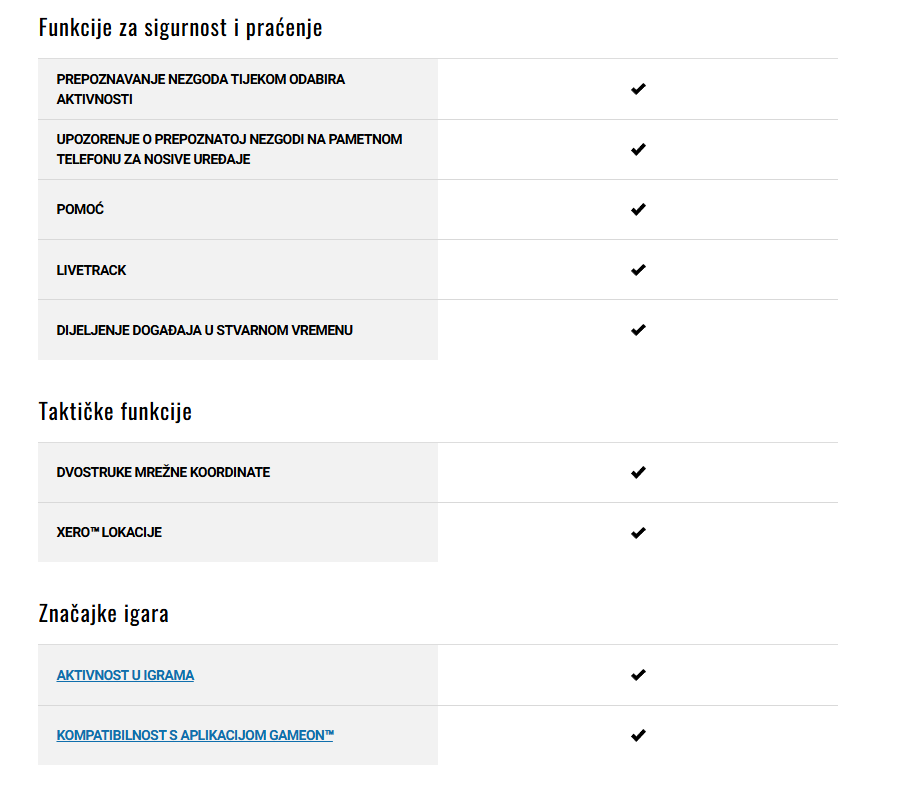
Task: Click the Dvostruke mrežne koordinate label
Action: tap(163, 472)
